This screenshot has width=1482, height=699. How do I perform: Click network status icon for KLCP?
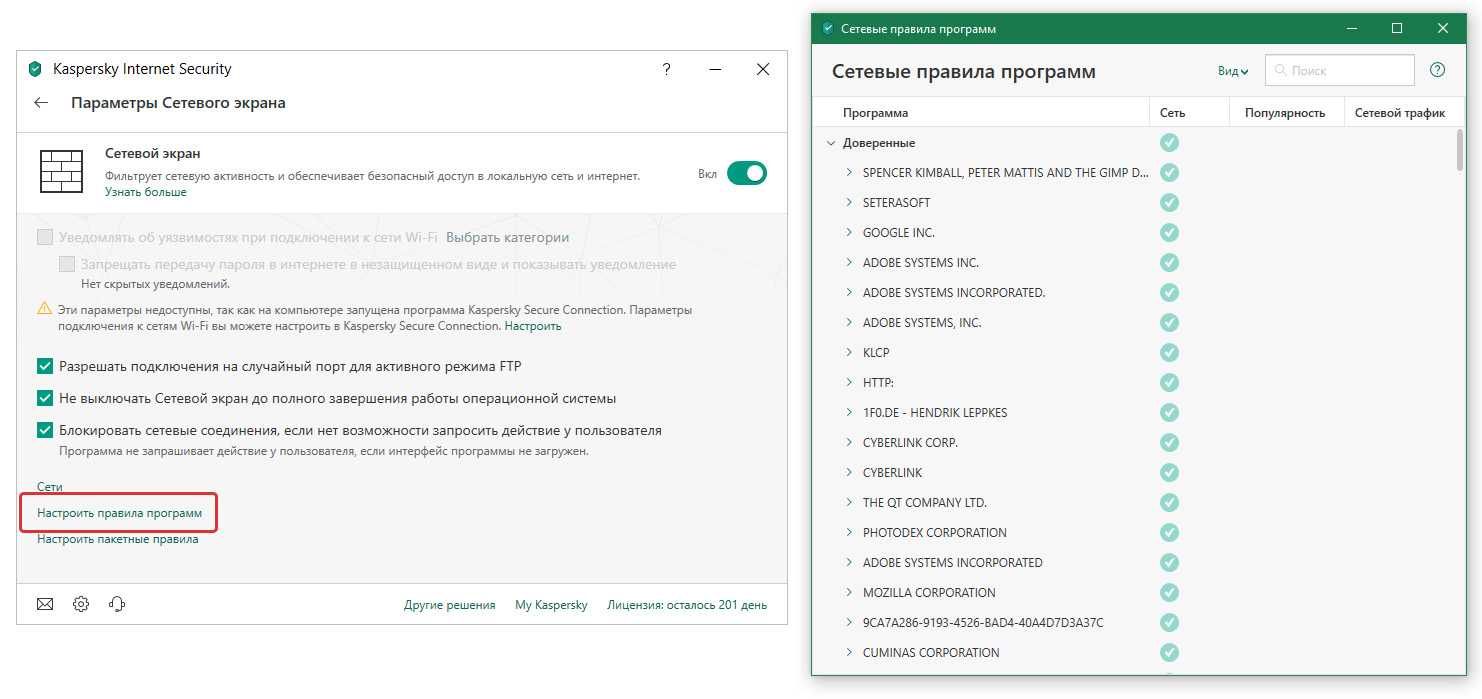tap(1169, 352)
